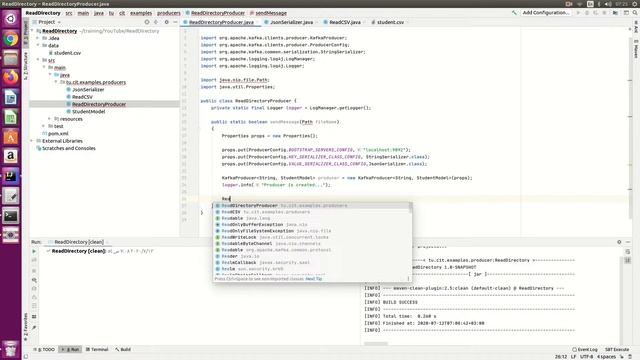The image size is (640, 360).
Task: Select ReadCSV in the completion popup
Action: [x=311, y=212]
